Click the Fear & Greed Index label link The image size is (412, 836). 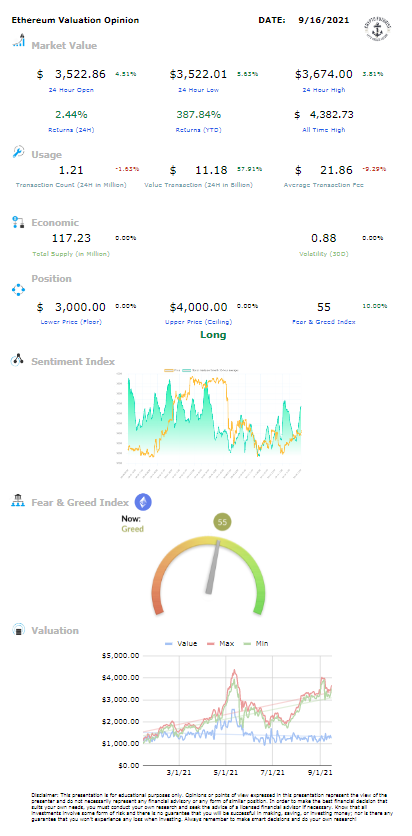[x=324, y=322]
